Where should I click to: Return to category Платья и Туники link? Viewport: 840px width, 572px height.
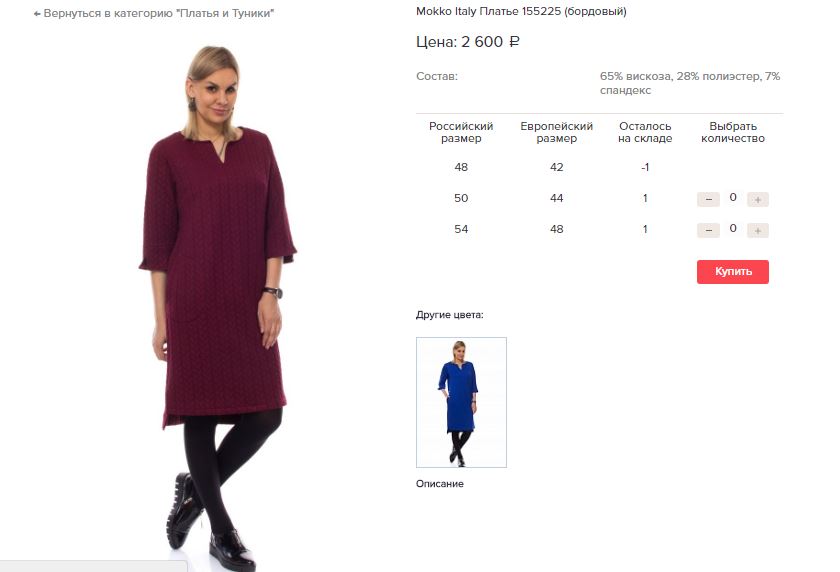[154, 13]
